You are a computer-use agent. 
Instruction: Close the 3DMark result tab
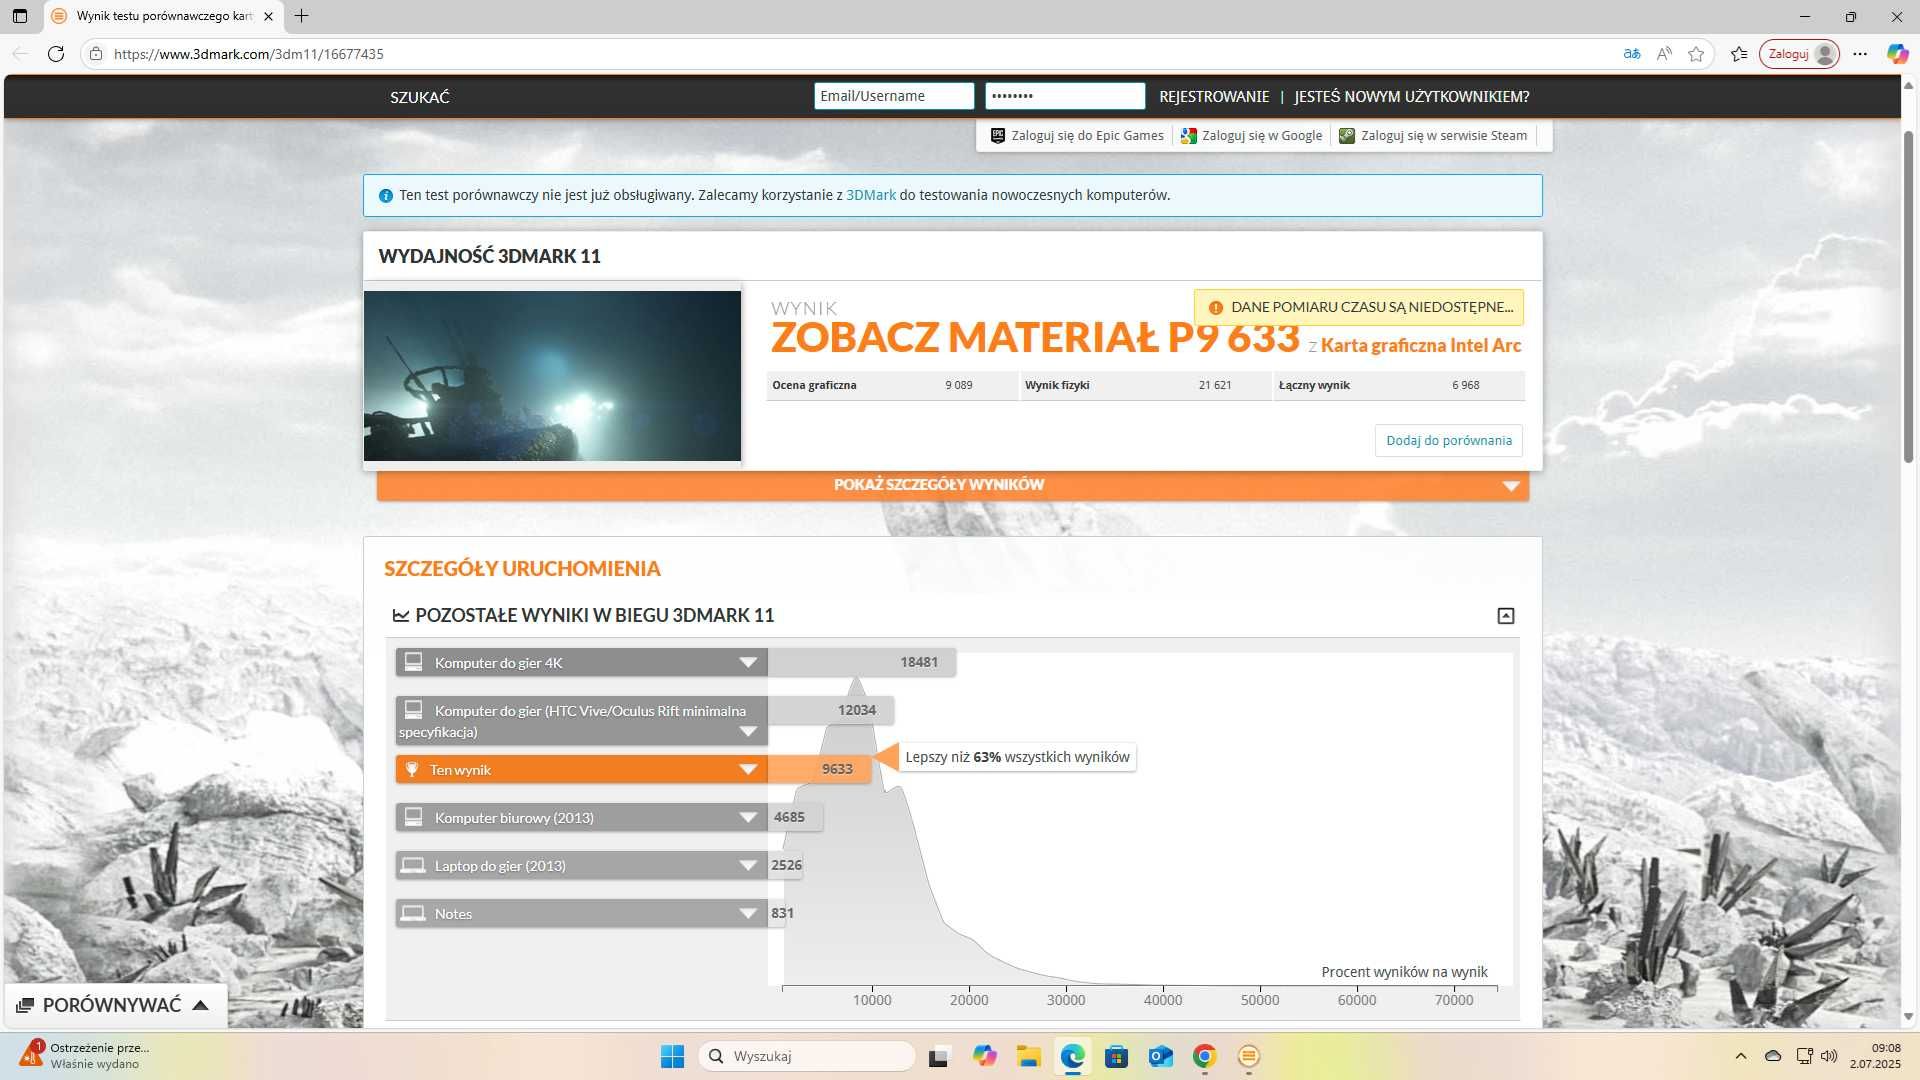(268, 16)
